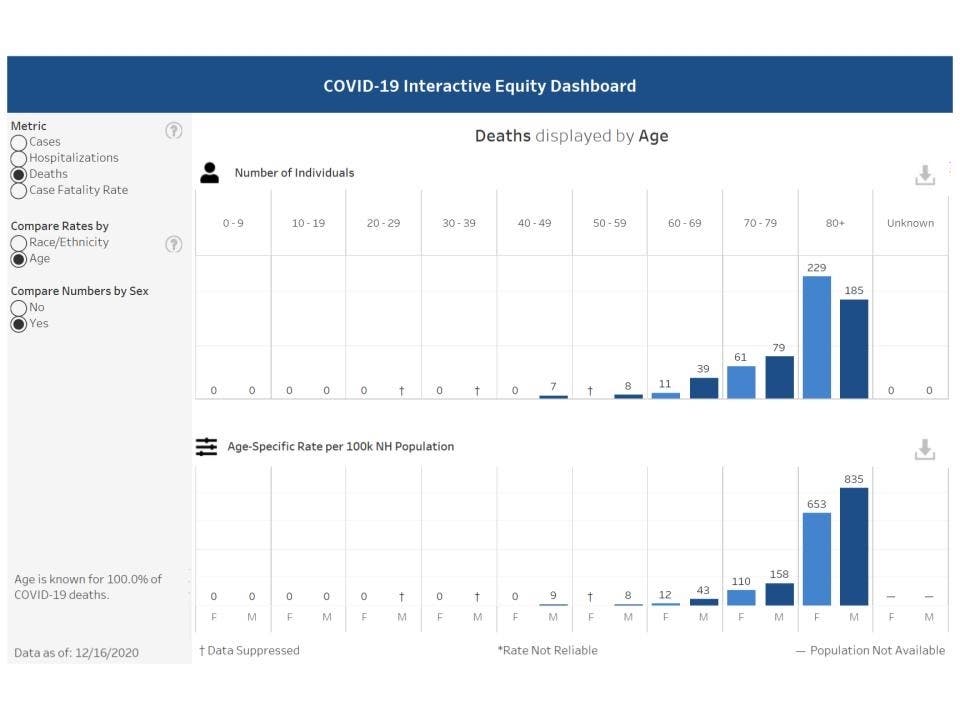This screenshot has width=960, height=720.
Task: Click the download icon for Number of Individuals chart
Action: [925, 174]
